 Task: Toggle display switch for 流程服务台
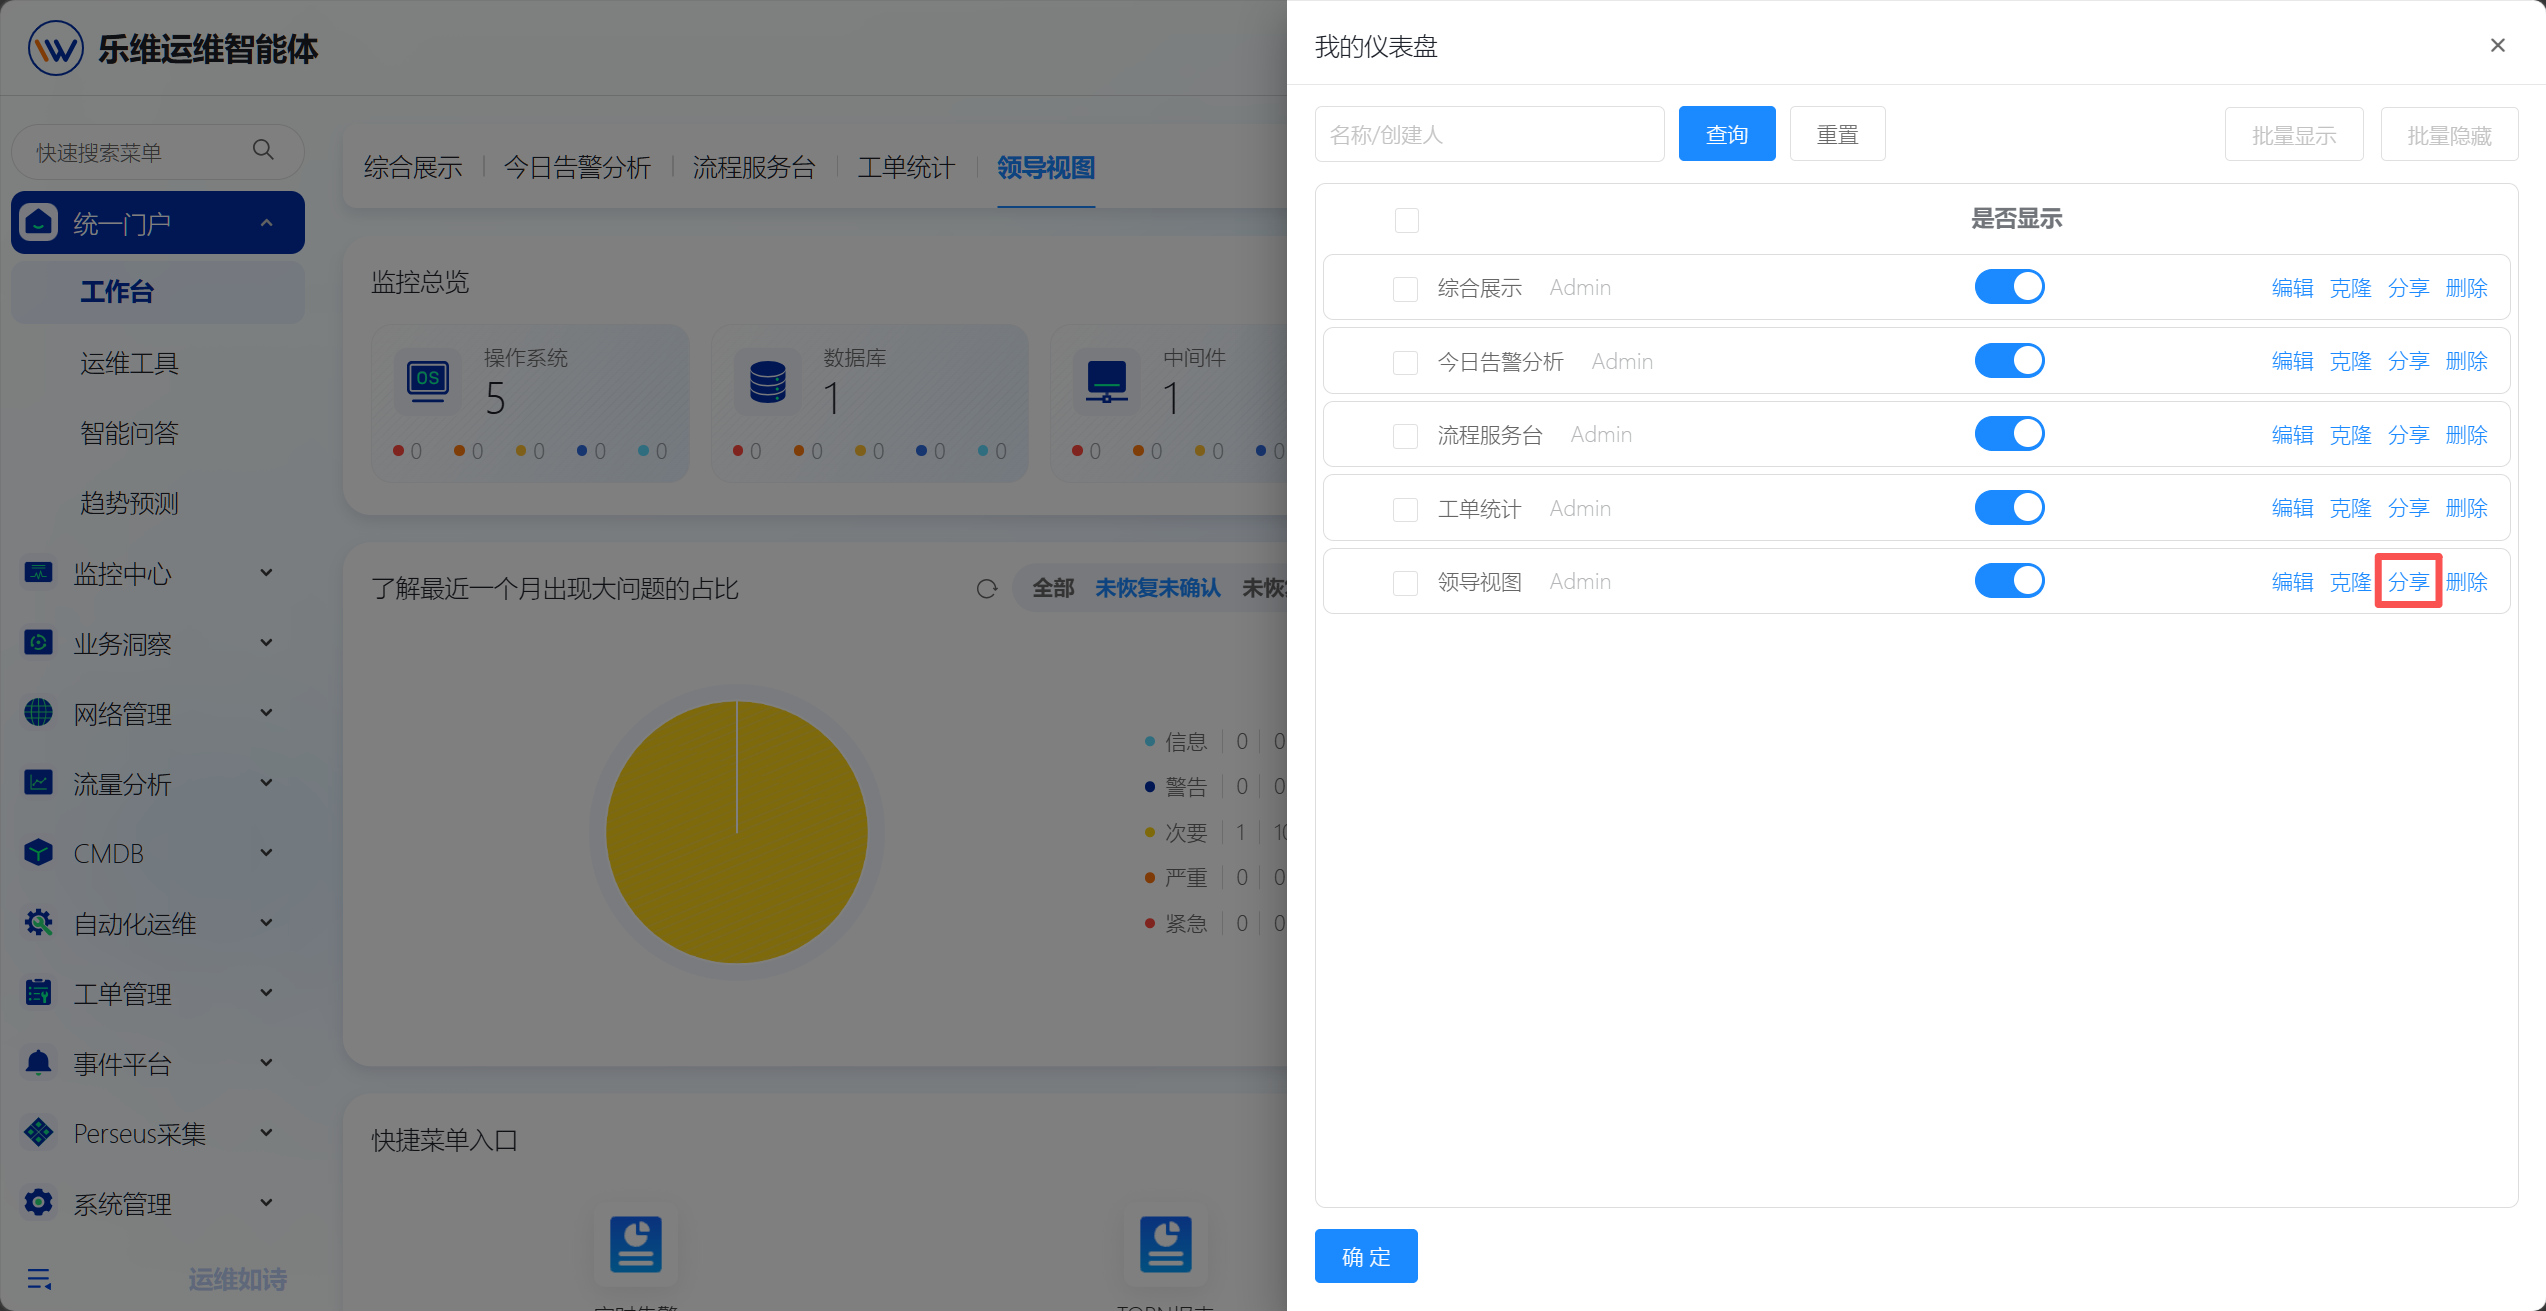pos(2009,434)
